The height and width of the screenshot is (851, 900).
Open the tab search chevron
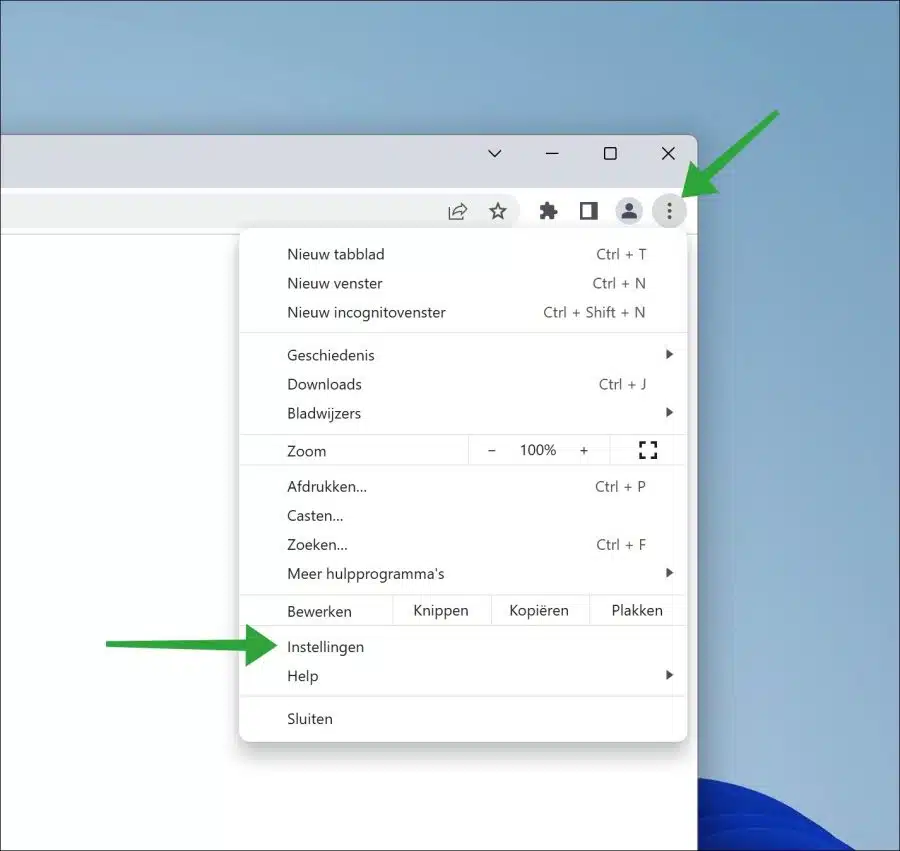[x=495, y=153]
